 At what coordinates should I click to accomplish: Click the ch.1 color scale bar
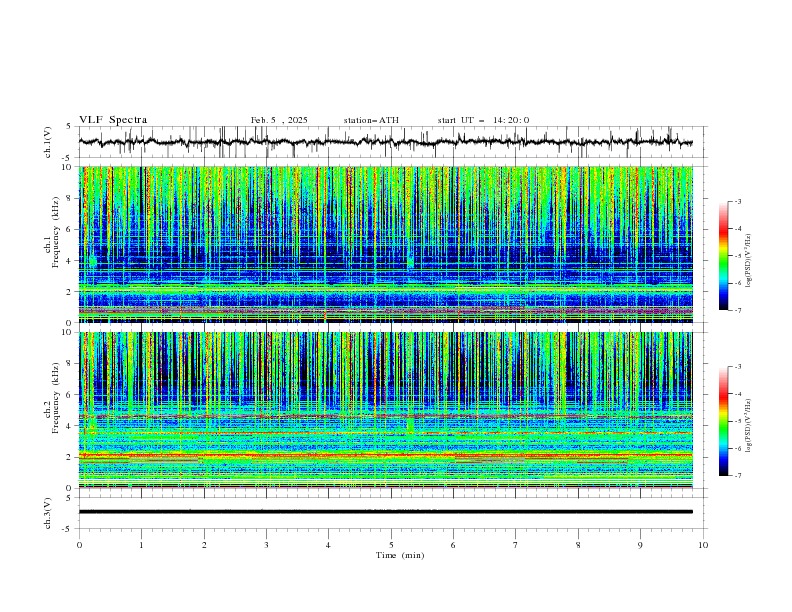coord(723,256)
